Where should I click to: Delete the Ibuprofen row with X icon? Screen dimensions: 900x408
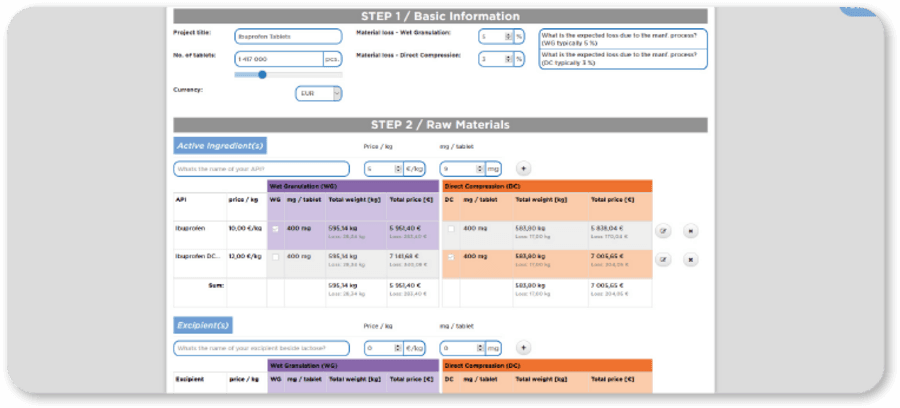click(690, 231)
